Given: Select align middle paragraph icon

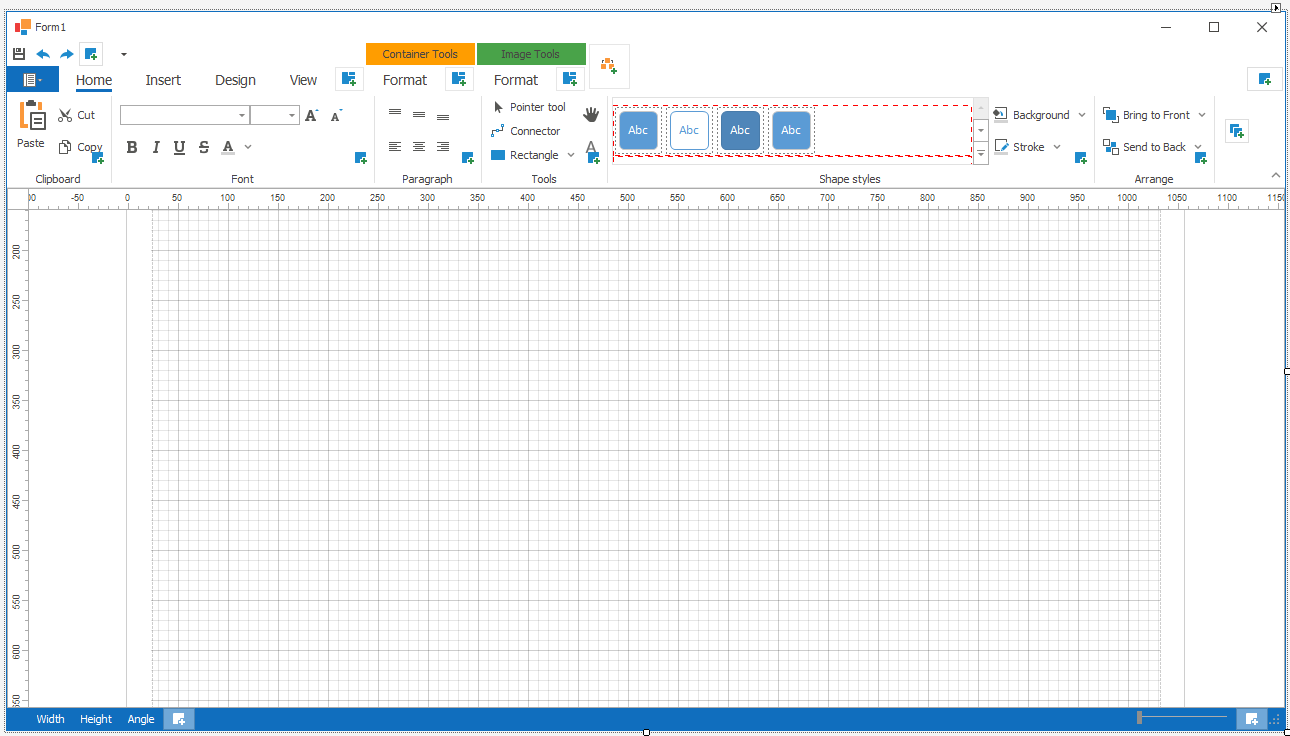Looking at the screenshot, I should (419, 115).
